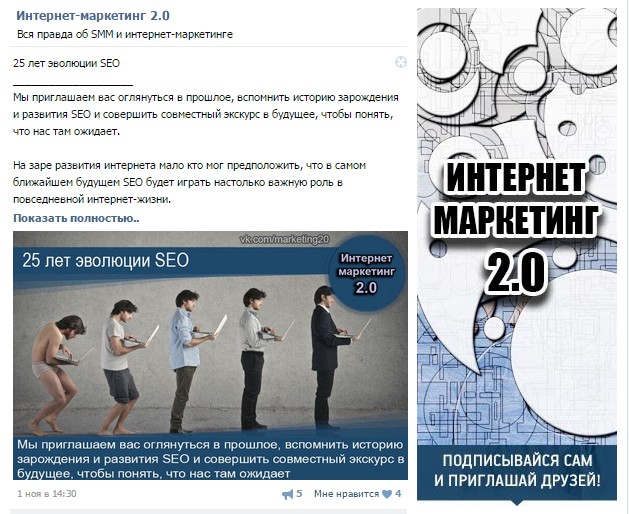Click the Вся правда об SMM group tagline

click(x=125, y=35)
